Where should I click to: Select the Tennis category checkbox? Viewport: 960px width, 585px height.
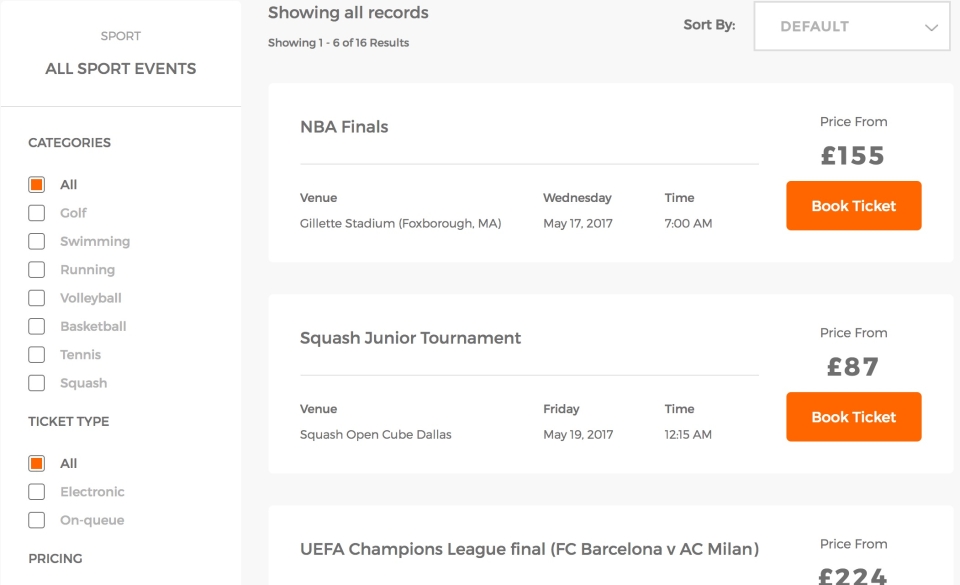[36, 354]
